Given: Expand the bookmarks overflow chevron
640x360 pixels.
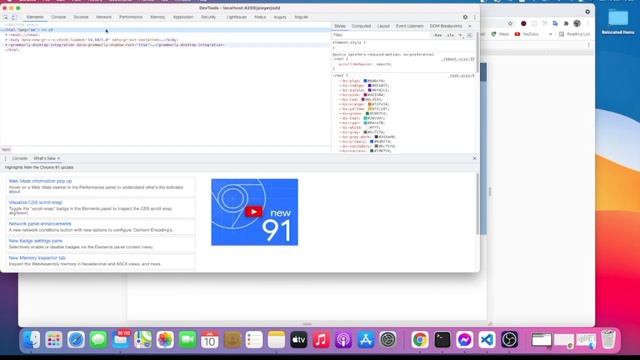Looking at the screenshot, I should (550, 34).
